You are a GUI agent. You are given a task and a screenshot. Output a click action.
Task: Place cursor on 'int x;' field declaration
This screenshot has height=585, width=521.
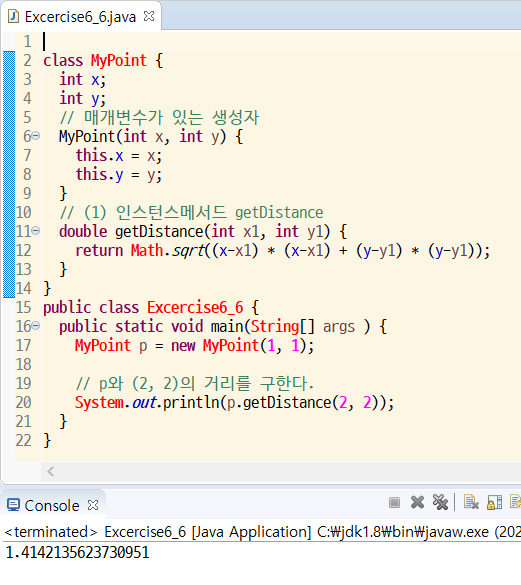point(83,79)
